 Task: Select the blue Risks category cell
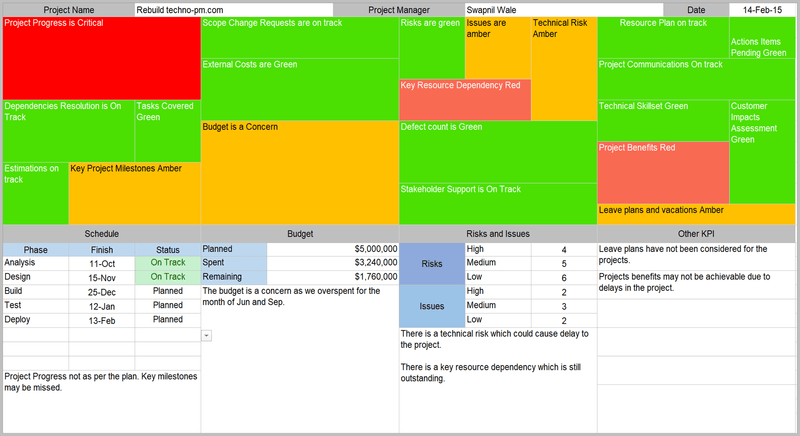(432, 263)
